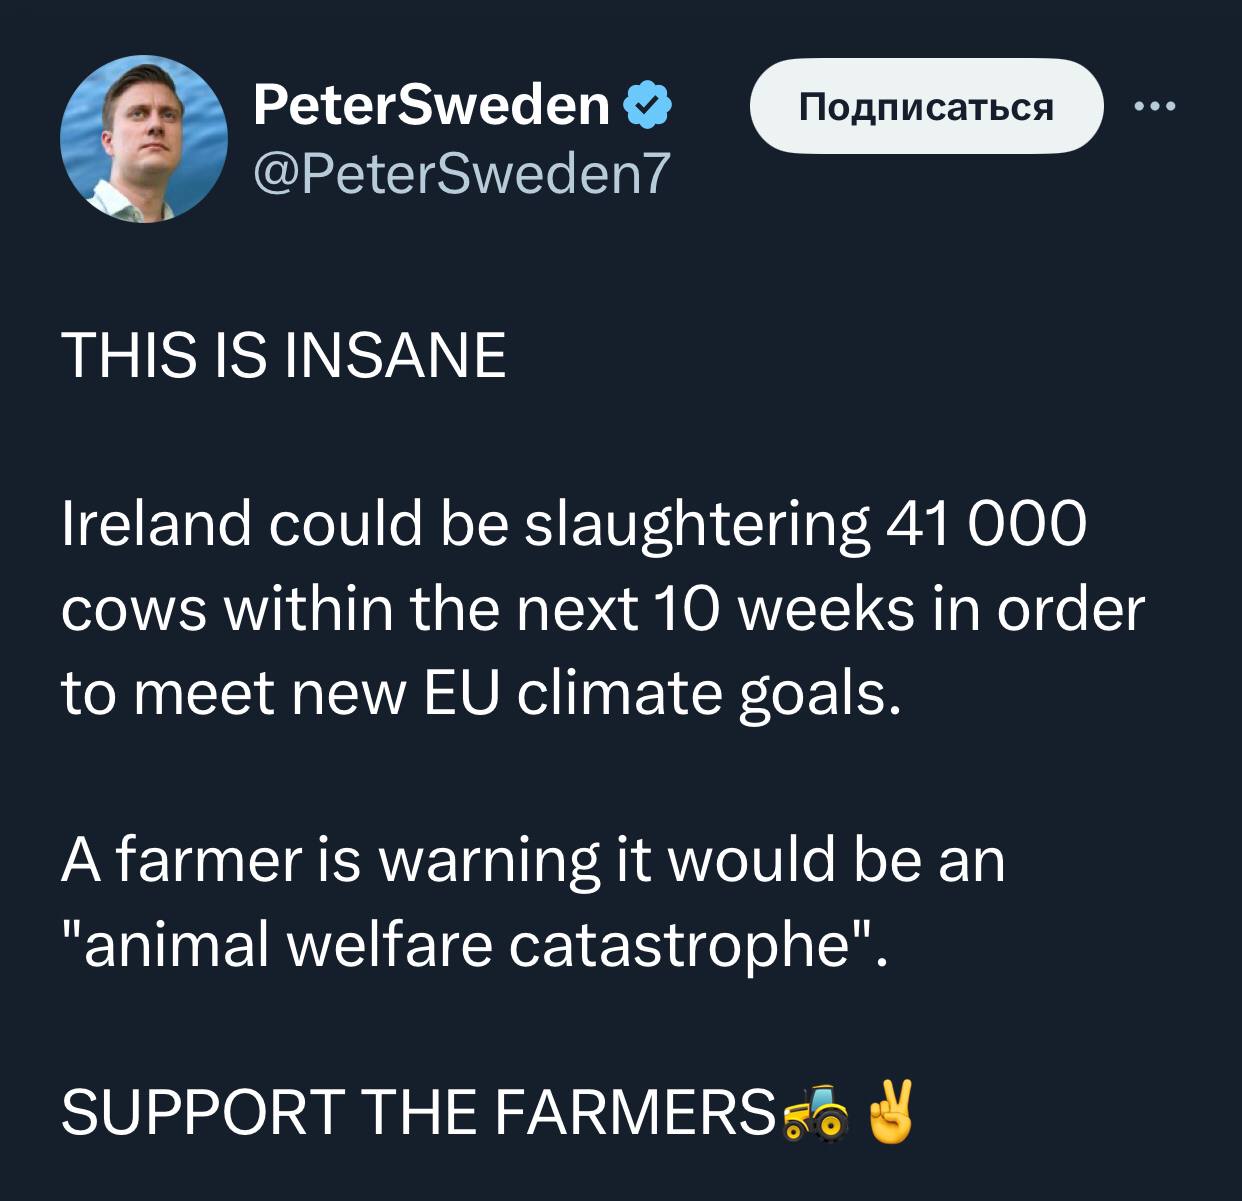Click the PeterSweden display name
This screenshot has height=1201, width=1242.
(x=431, y=104)
